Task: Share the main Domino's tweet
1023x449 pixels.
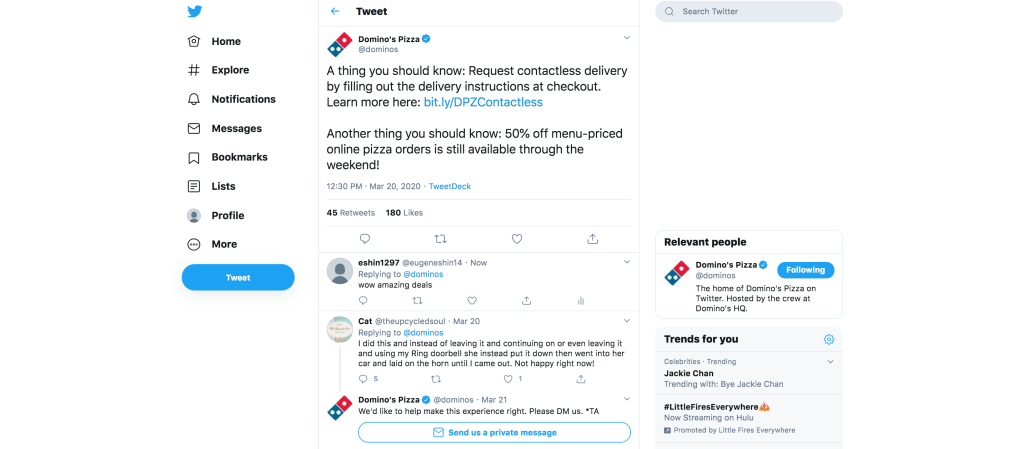Action: point(593,239)
